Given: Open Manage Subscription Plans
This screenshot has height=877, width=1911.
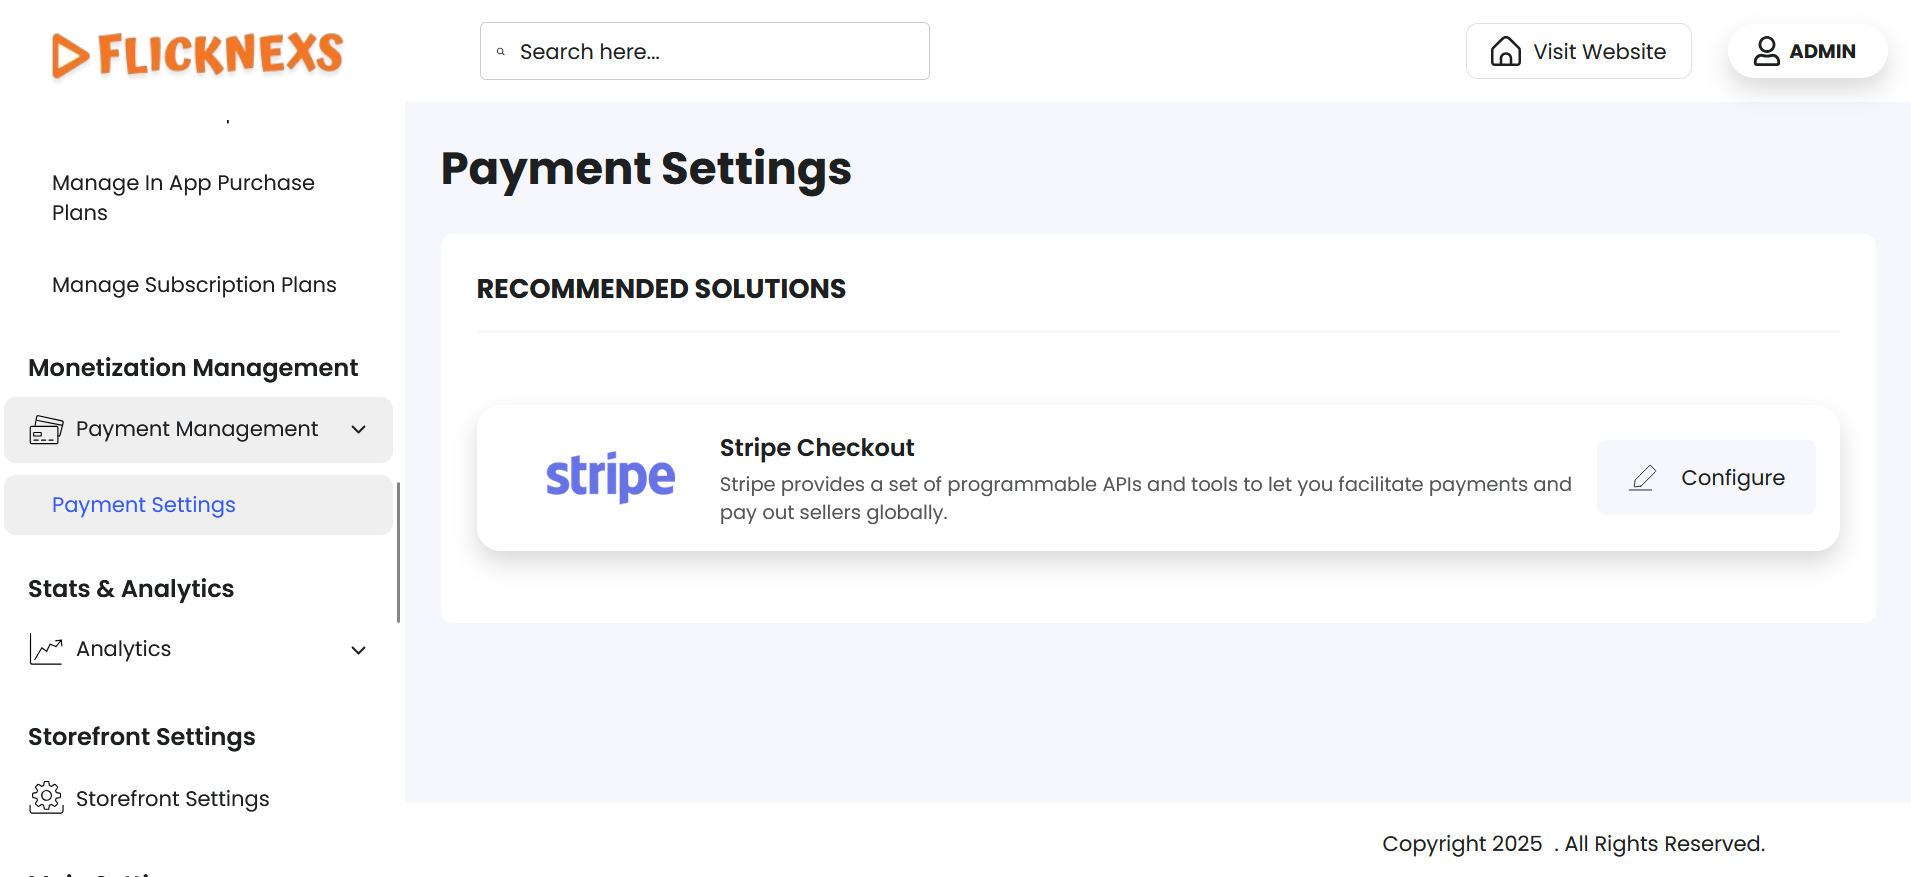Looking at the screenshot, I should coord(194,285).
